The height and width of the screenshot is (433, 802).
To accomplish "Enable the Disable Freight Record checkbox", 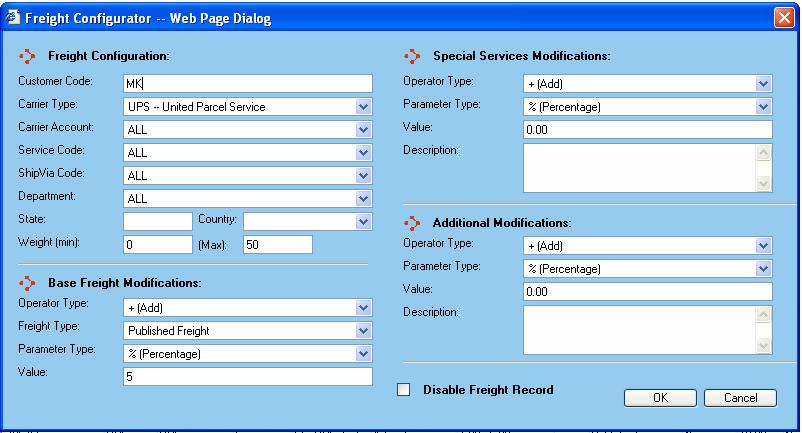I will (x=405, y=390).
